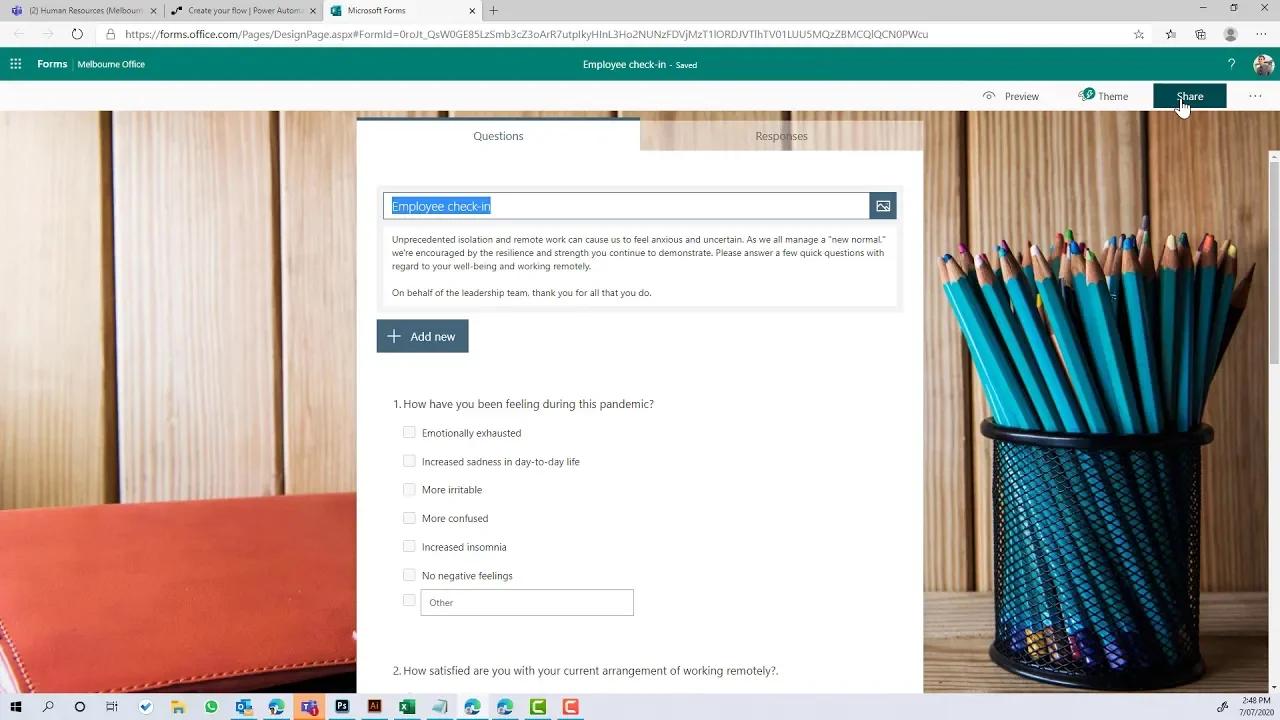Check the More irritable option
The width and height of the screenshot is (1280, 720).
pyautogui.click(x=409, y=489)
